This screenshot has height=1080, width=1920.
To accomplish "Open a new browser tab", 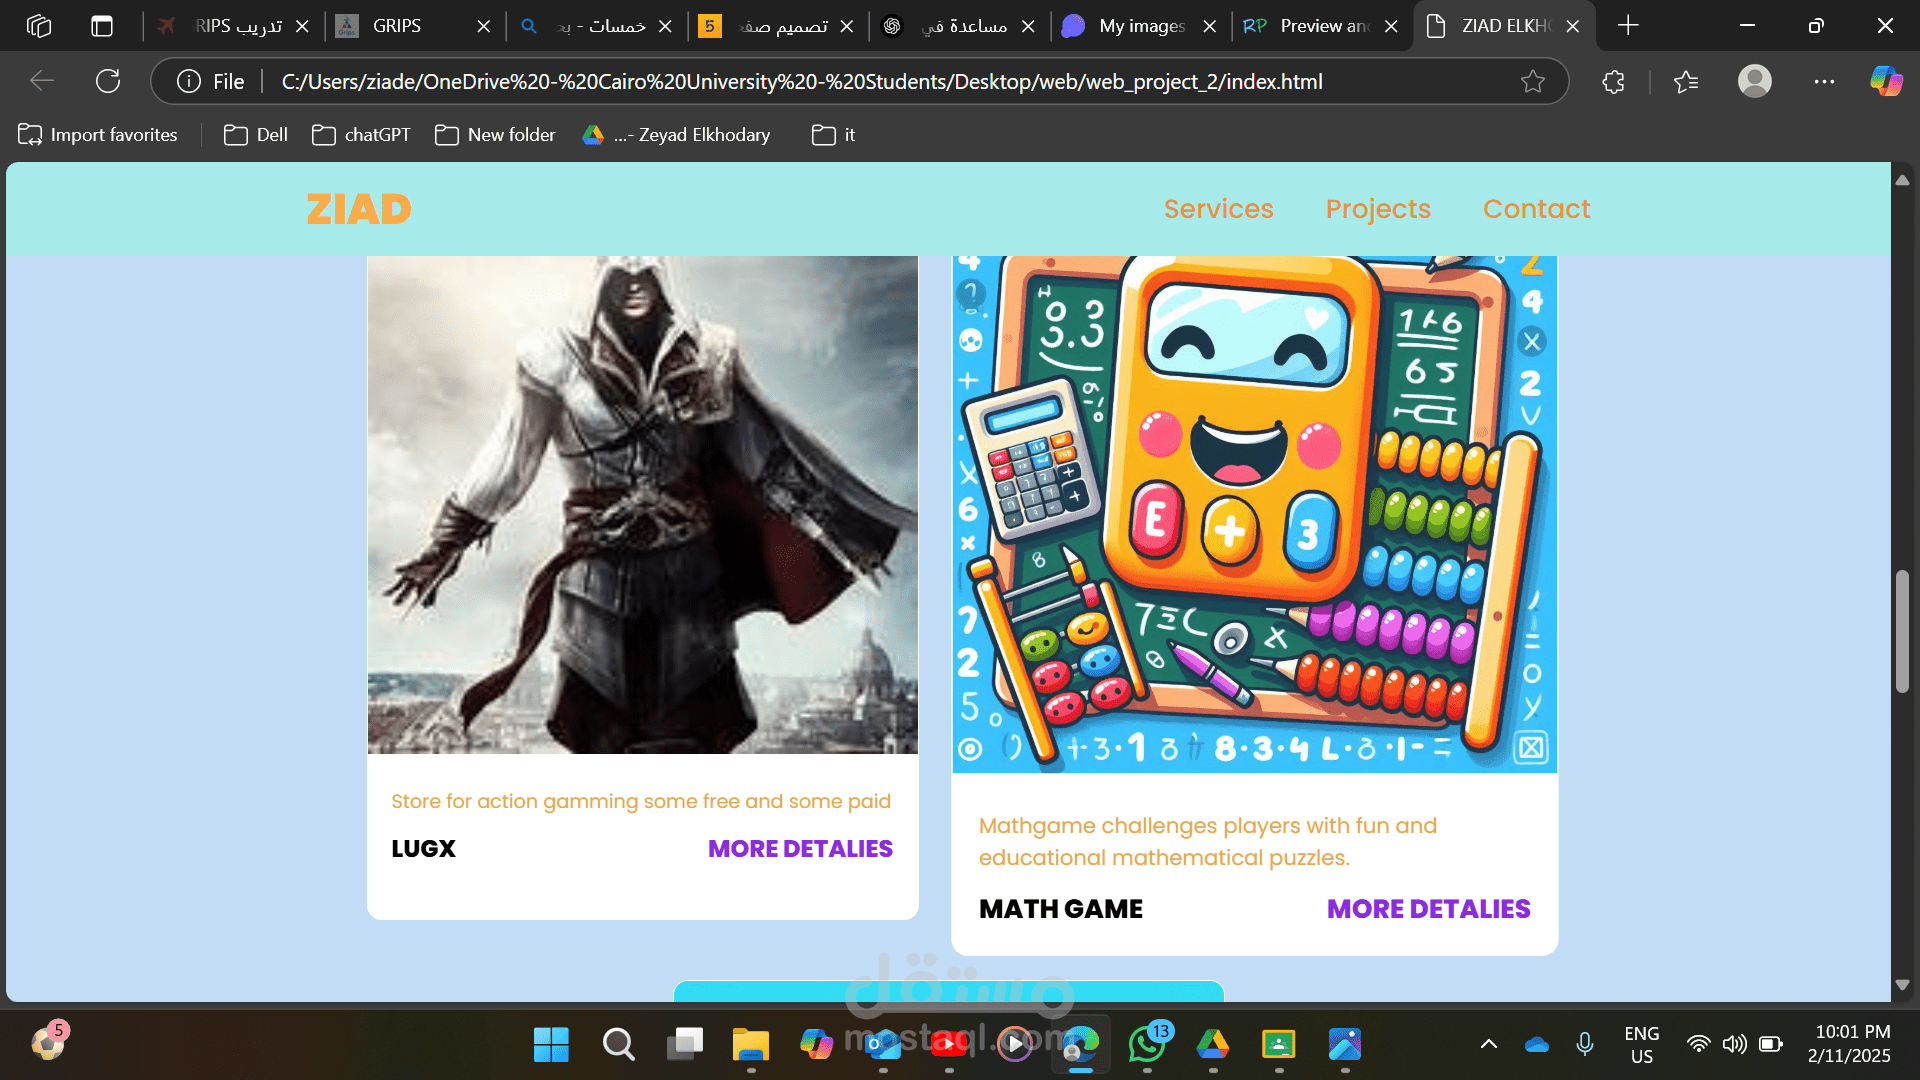I will click(x=1628, y=26).
